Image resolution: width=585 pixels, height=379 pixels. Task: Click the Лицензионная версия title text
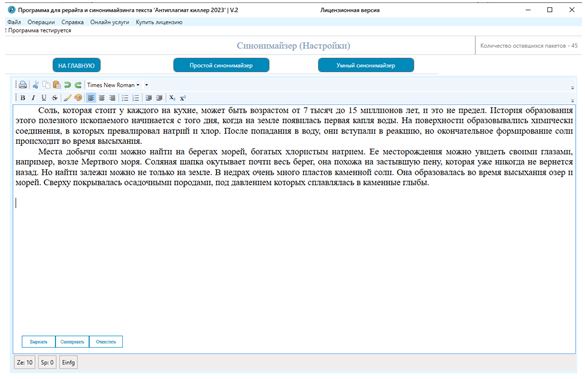(350, 10)
